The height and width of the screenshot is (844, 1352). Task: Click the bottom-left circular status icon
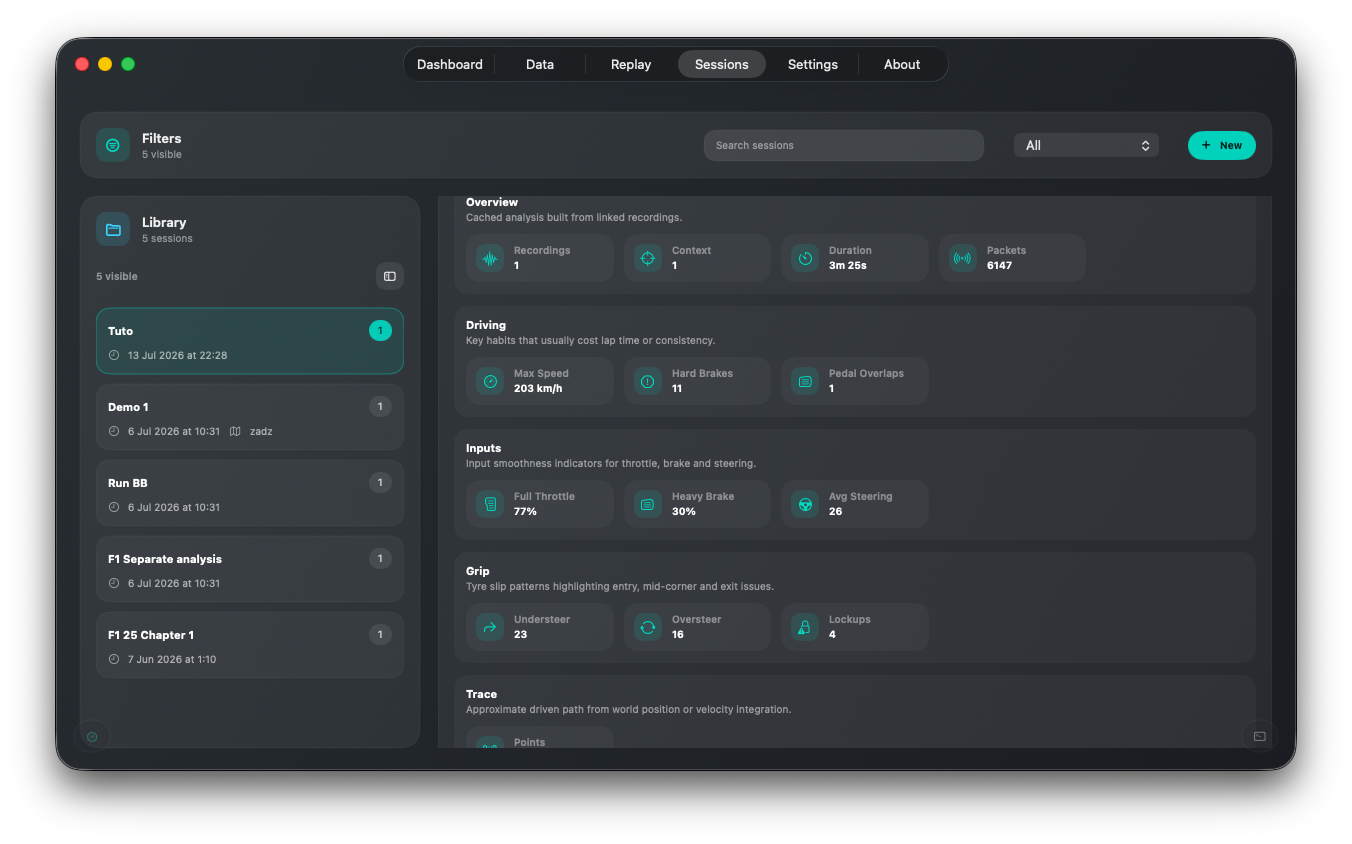tap(92, 737)
